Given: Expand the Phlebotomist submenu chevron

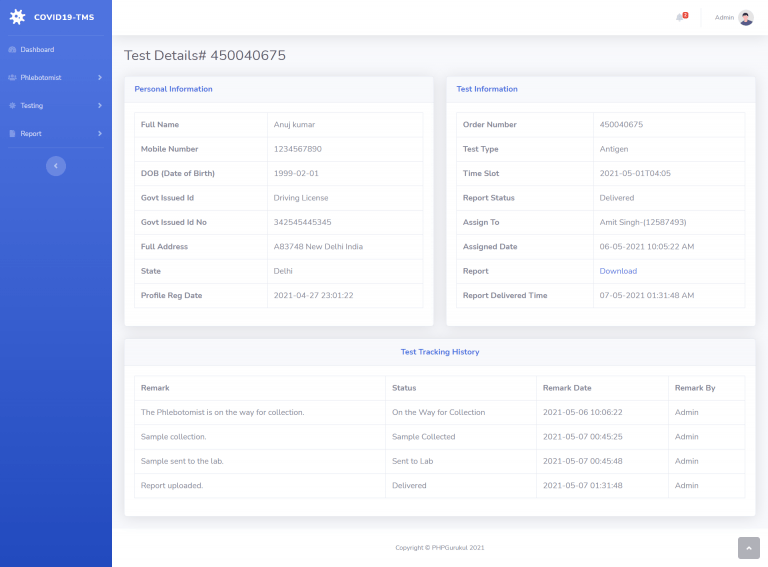Looking at the screenshot, I should tap(99, 77).
